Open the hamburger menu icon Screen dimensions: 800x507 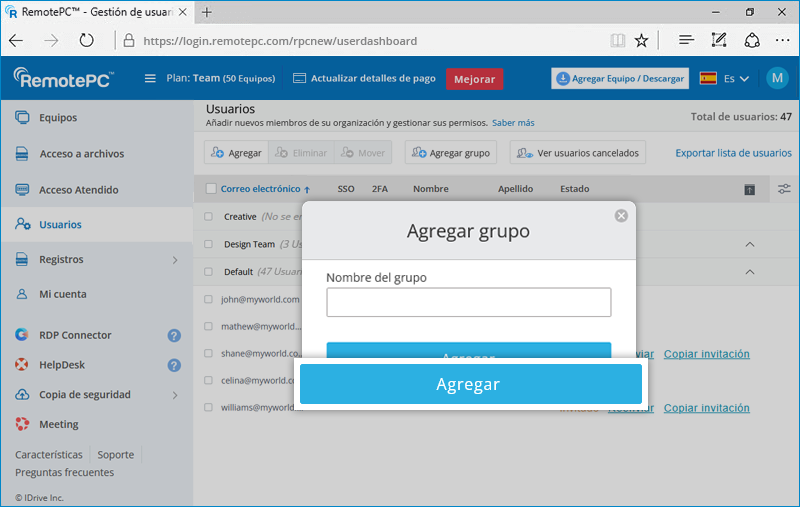point(150,79)
